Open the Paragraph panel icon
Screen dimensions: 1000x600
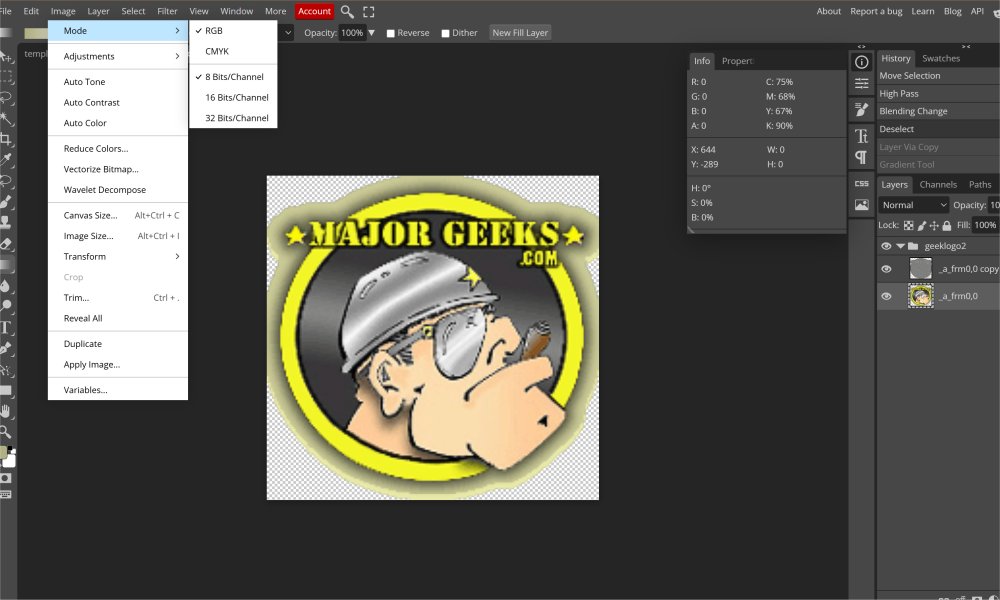[861, 158]
